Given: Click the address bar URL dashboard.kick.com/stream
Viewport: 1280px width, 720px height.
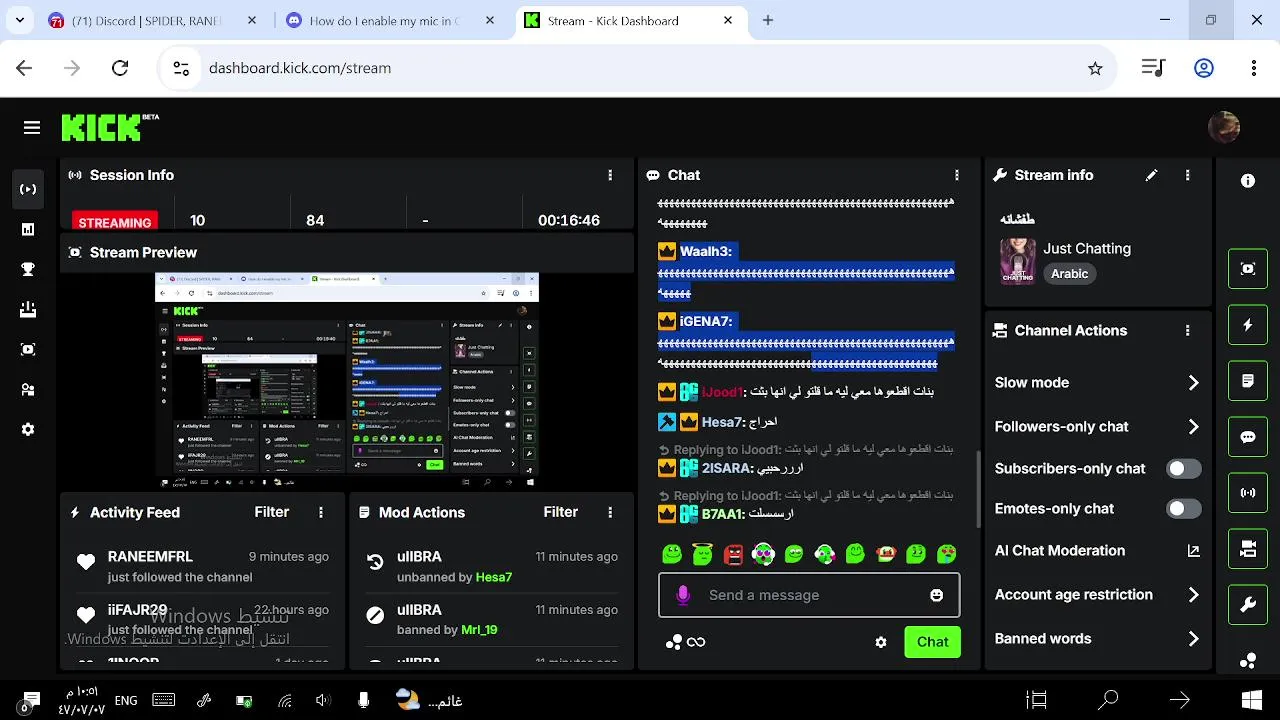Looking at the screenshot, I should (300, 68).
